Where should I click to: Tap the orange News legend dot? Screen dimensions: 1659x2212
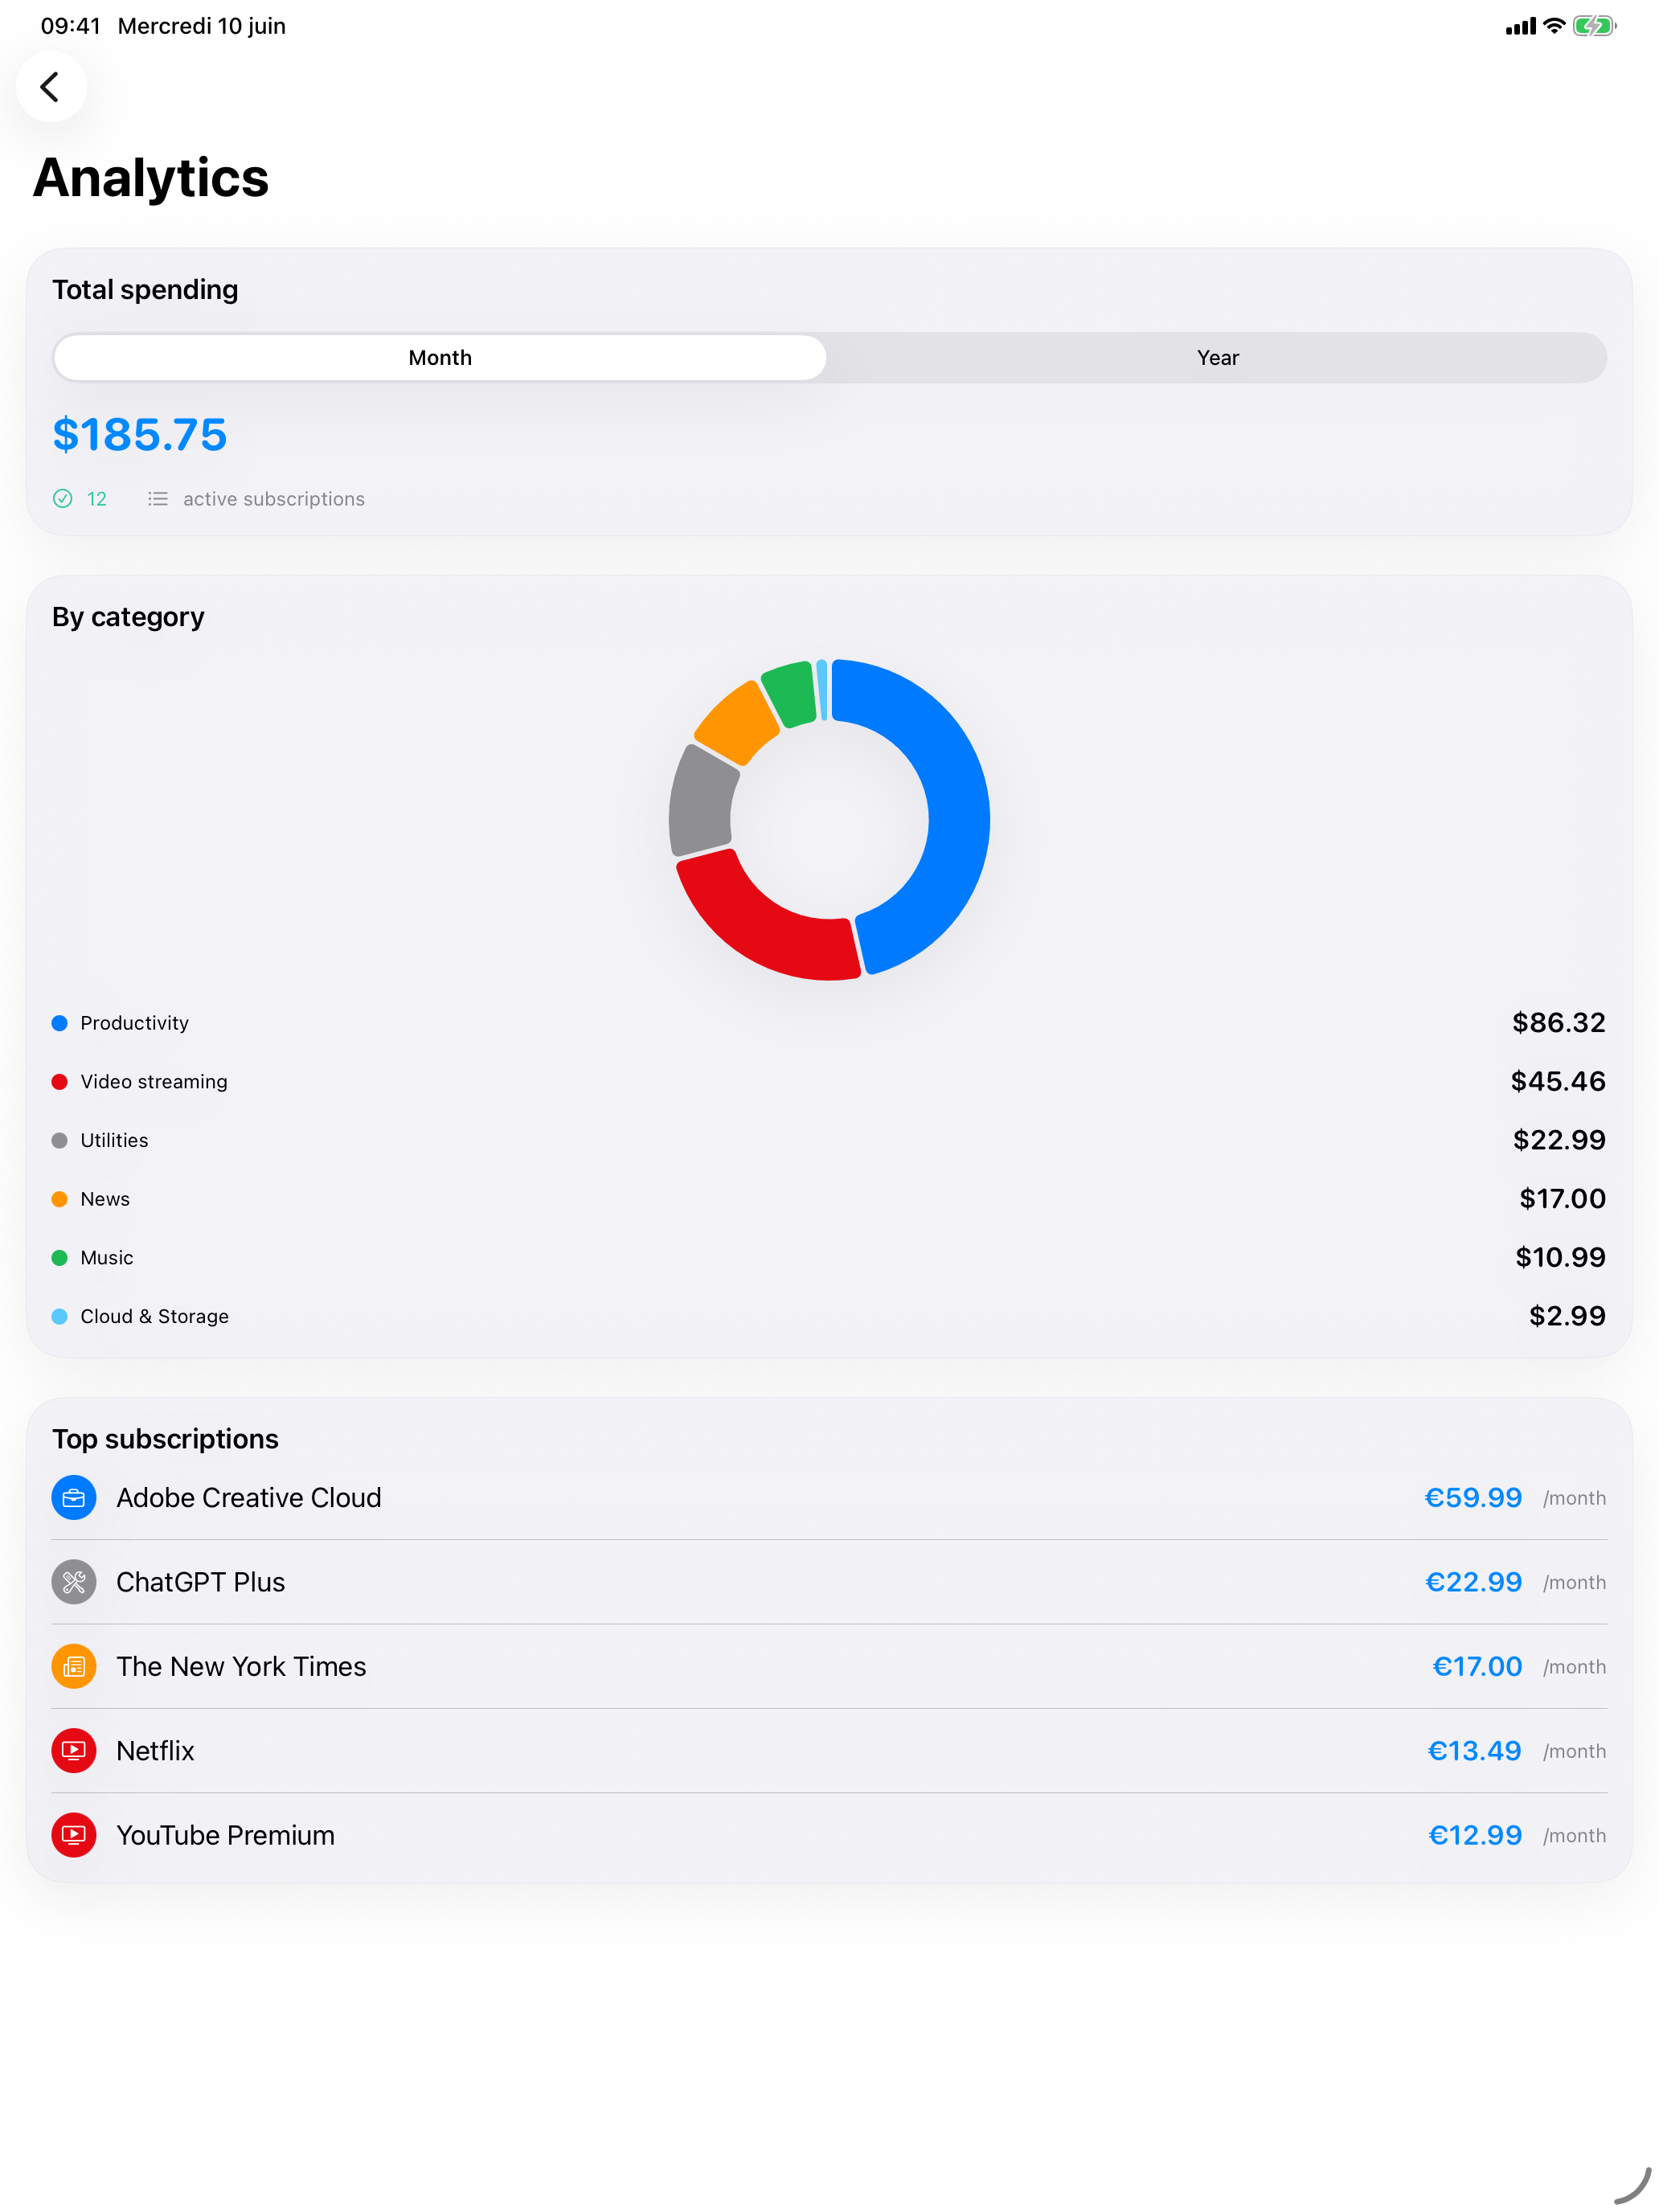click(x=60, y=1199)
